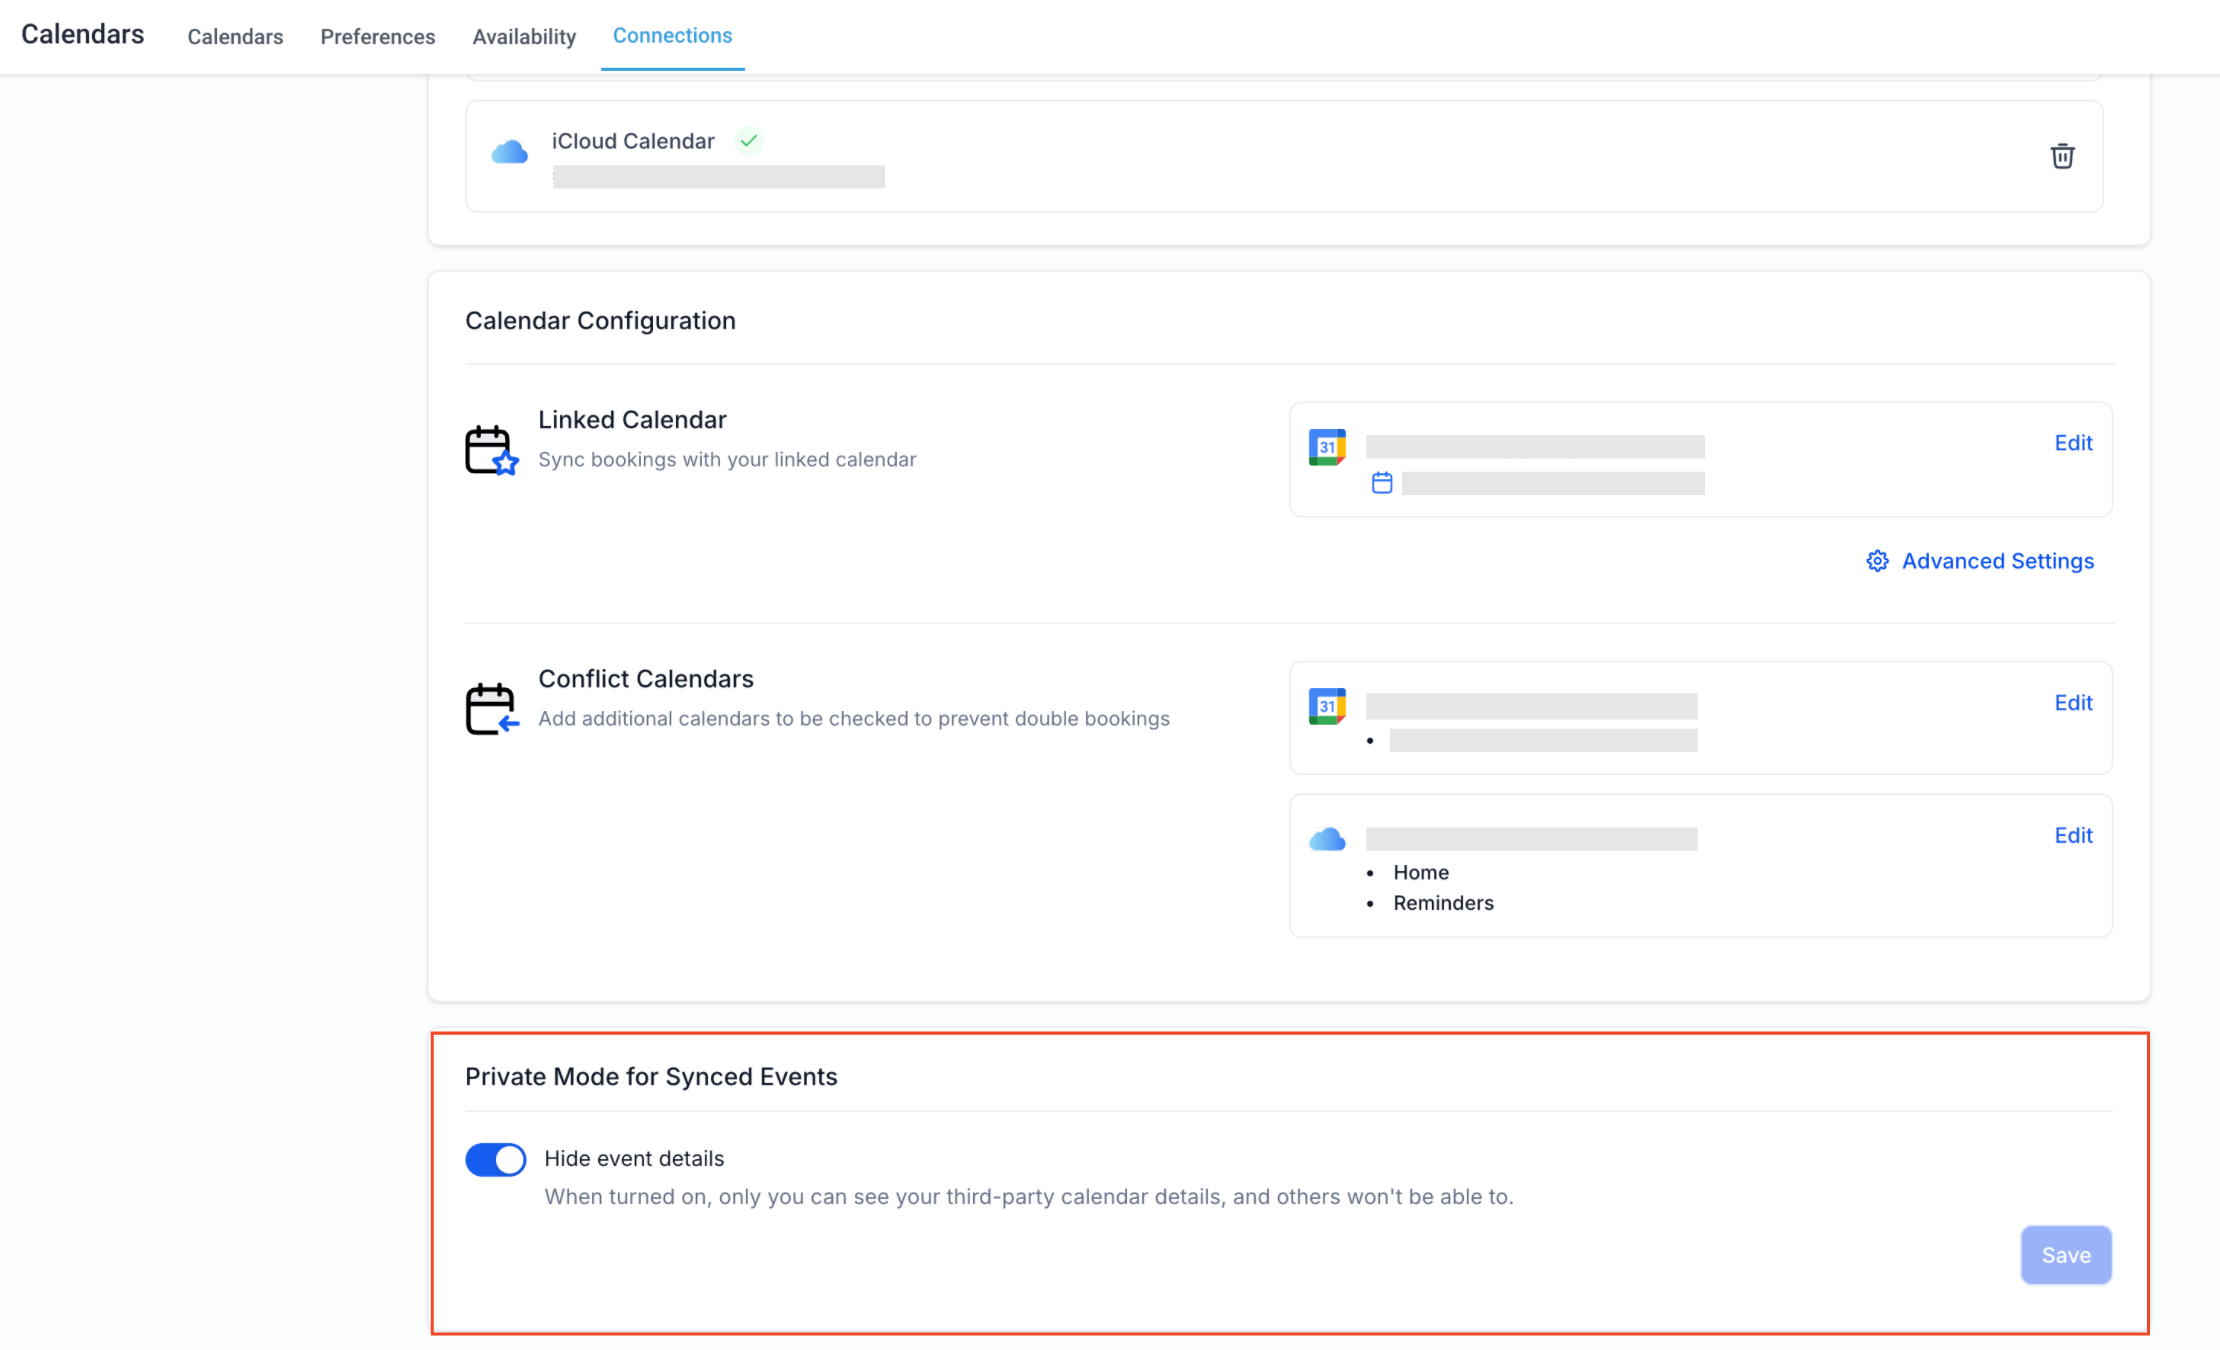Screen dimensions: 2220x1350
Task: Open the Preferences tab
Action: [377, 37]
